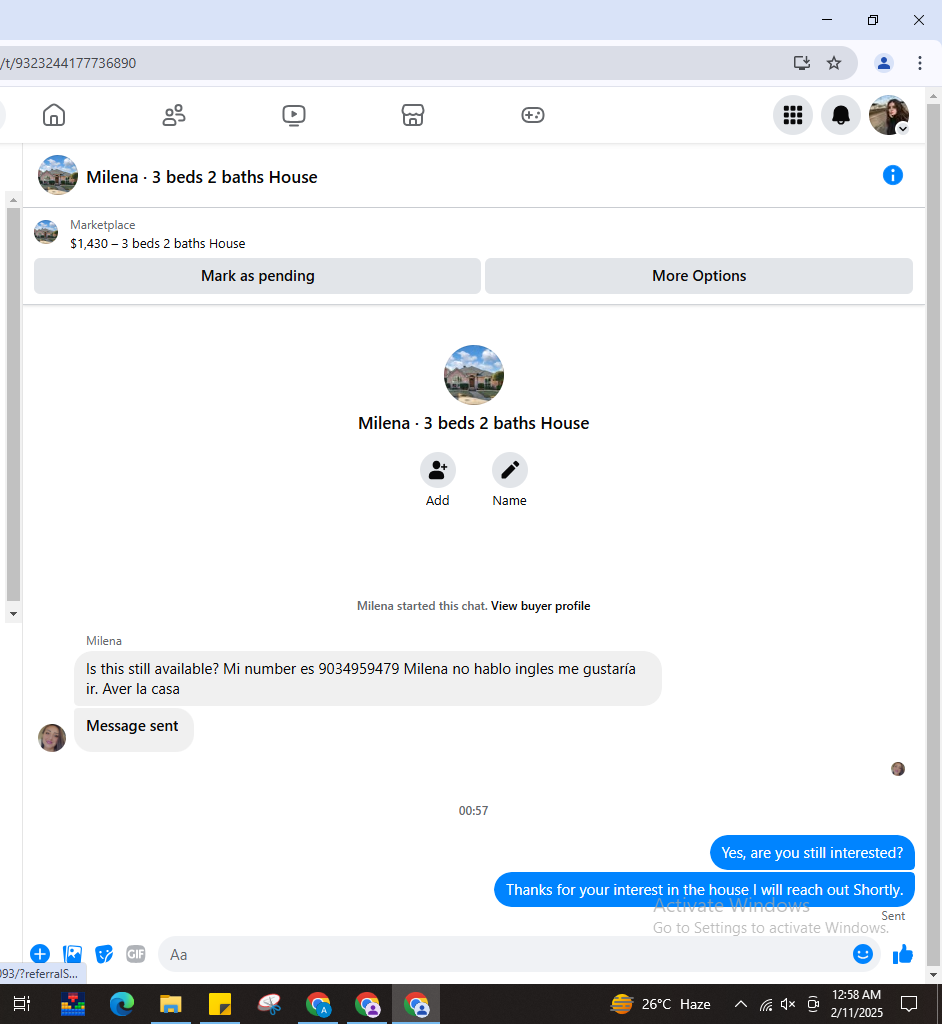Open Task View in the taskbar
Screen dimensions: 942x1024
tap(22, 1004)
